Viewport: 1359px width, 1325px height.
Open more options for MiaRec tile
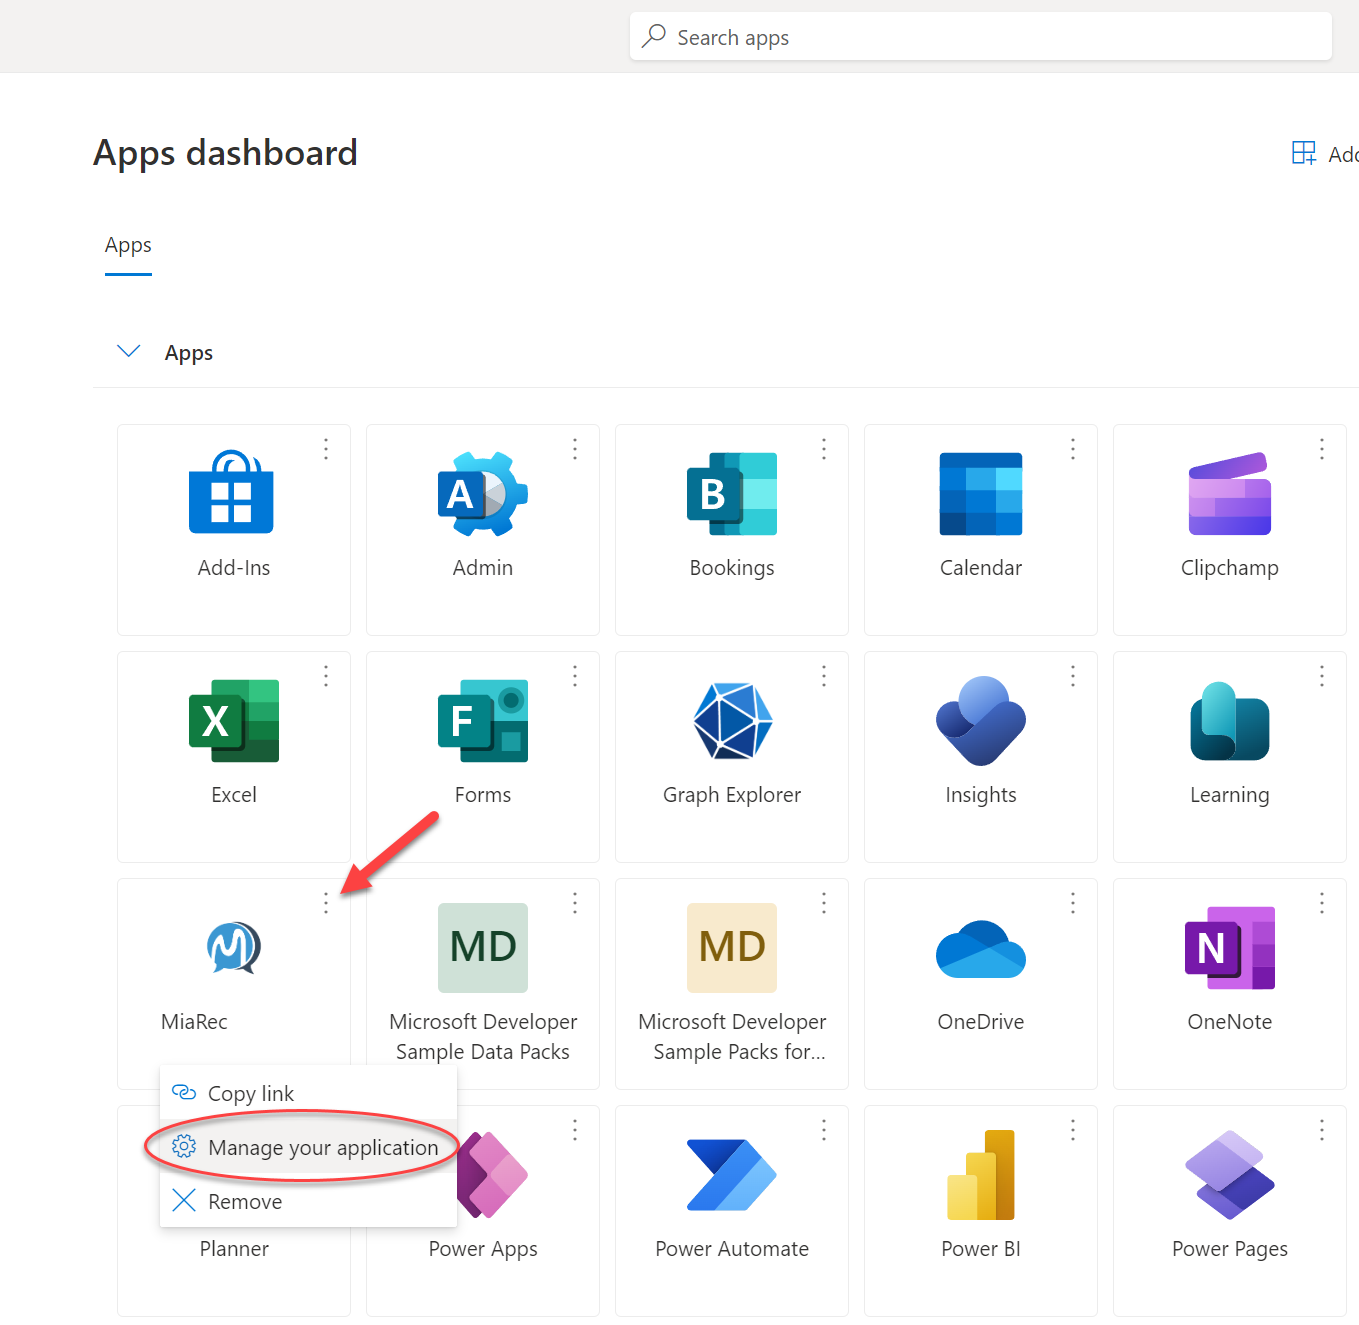(326, 903)
